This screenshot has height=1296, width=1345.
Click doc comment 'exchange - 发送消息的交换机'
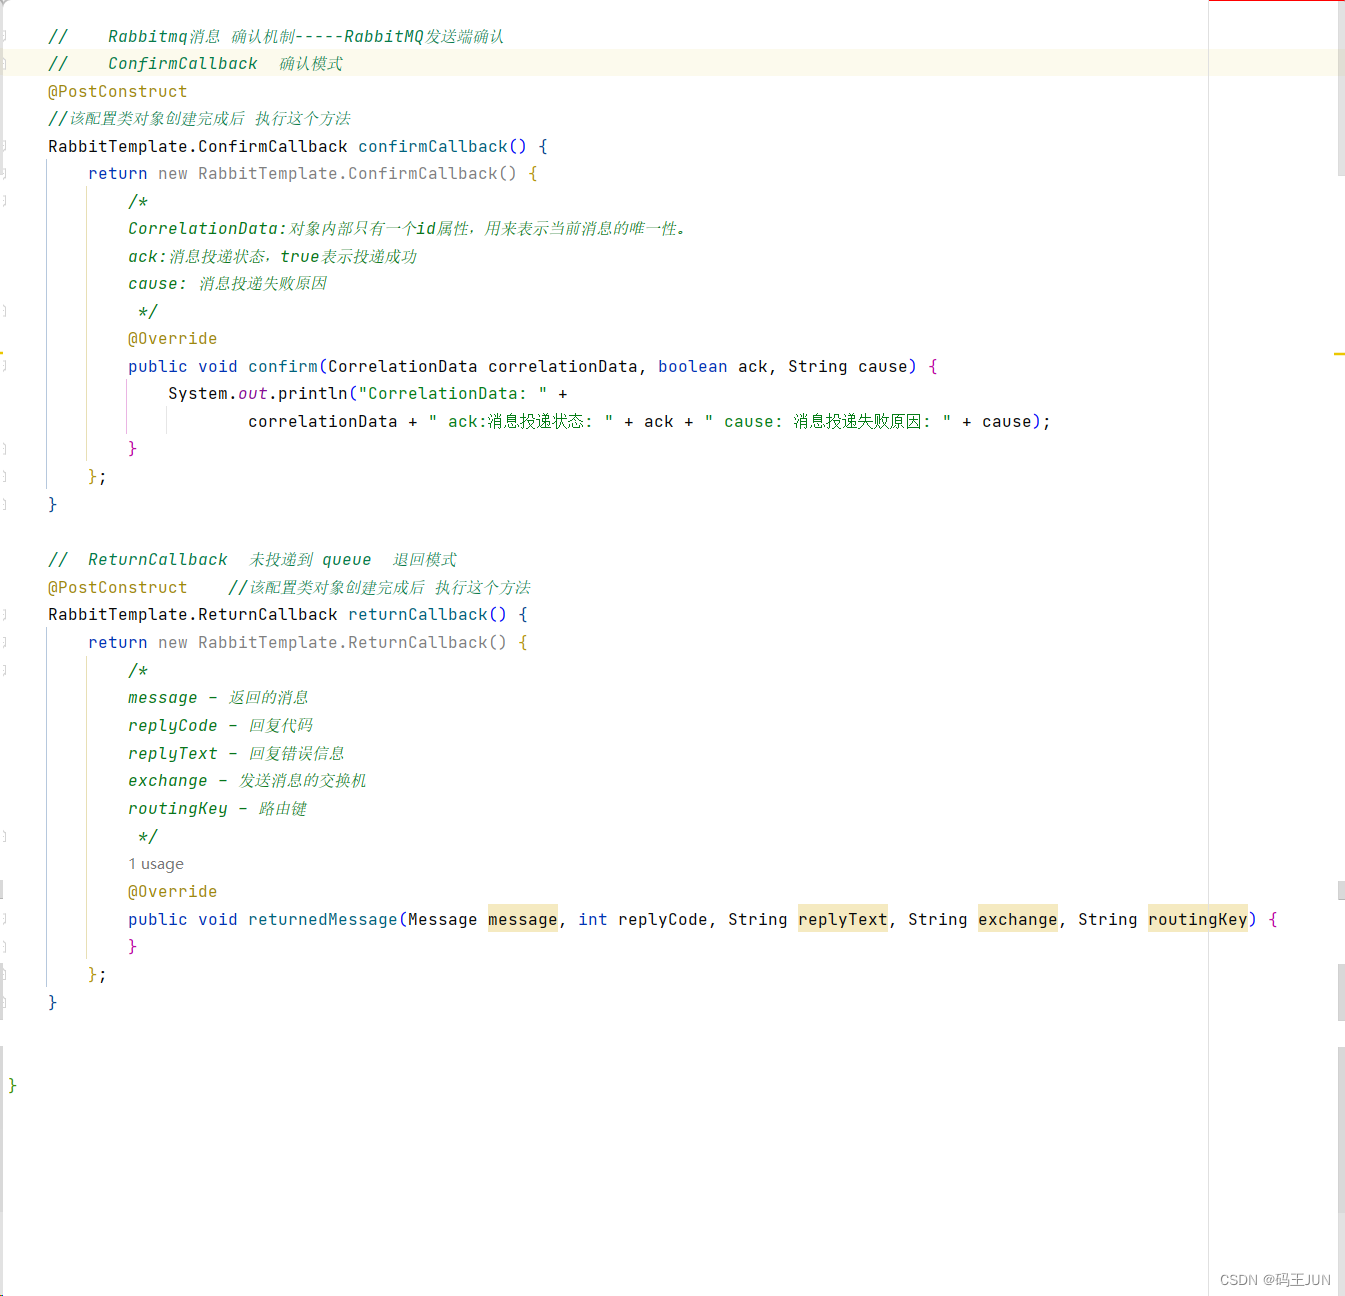(x=247, y=780)
